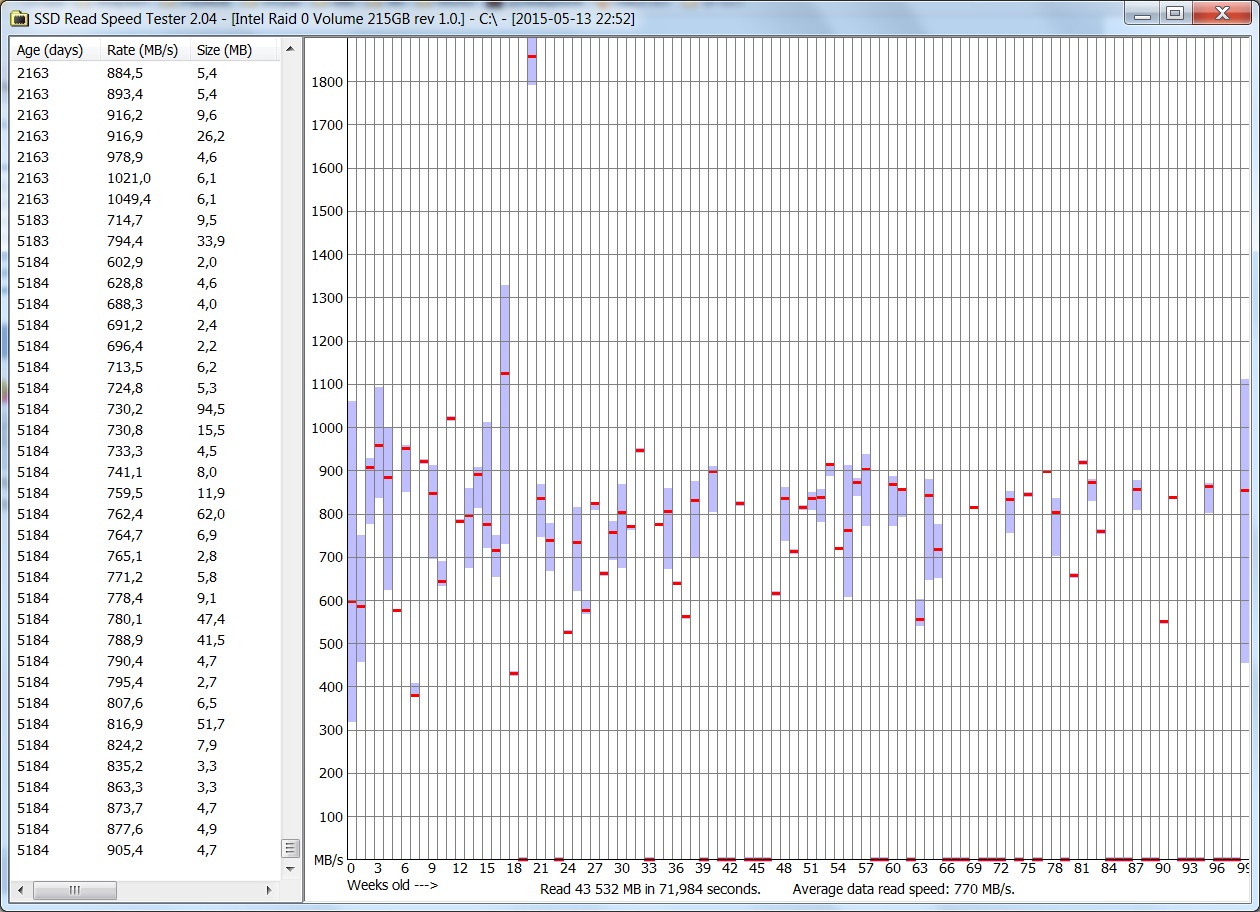Image resolution: width=1260 pixels, height=912 pixels.
Task: Click the week 0 bar in chart
Action: [352, 561]
